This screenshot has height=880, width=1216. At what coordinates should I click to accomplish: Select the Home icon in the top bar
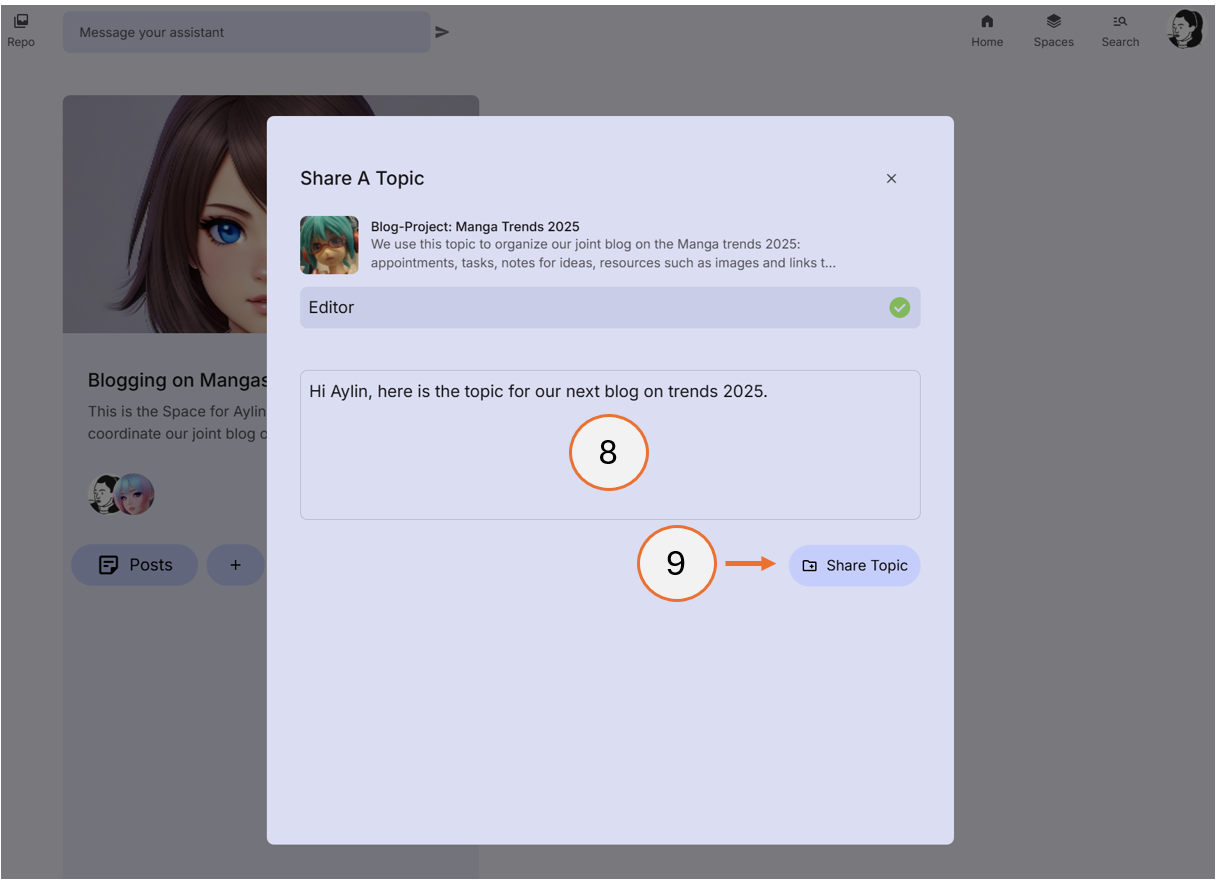[x=987, y=28]
